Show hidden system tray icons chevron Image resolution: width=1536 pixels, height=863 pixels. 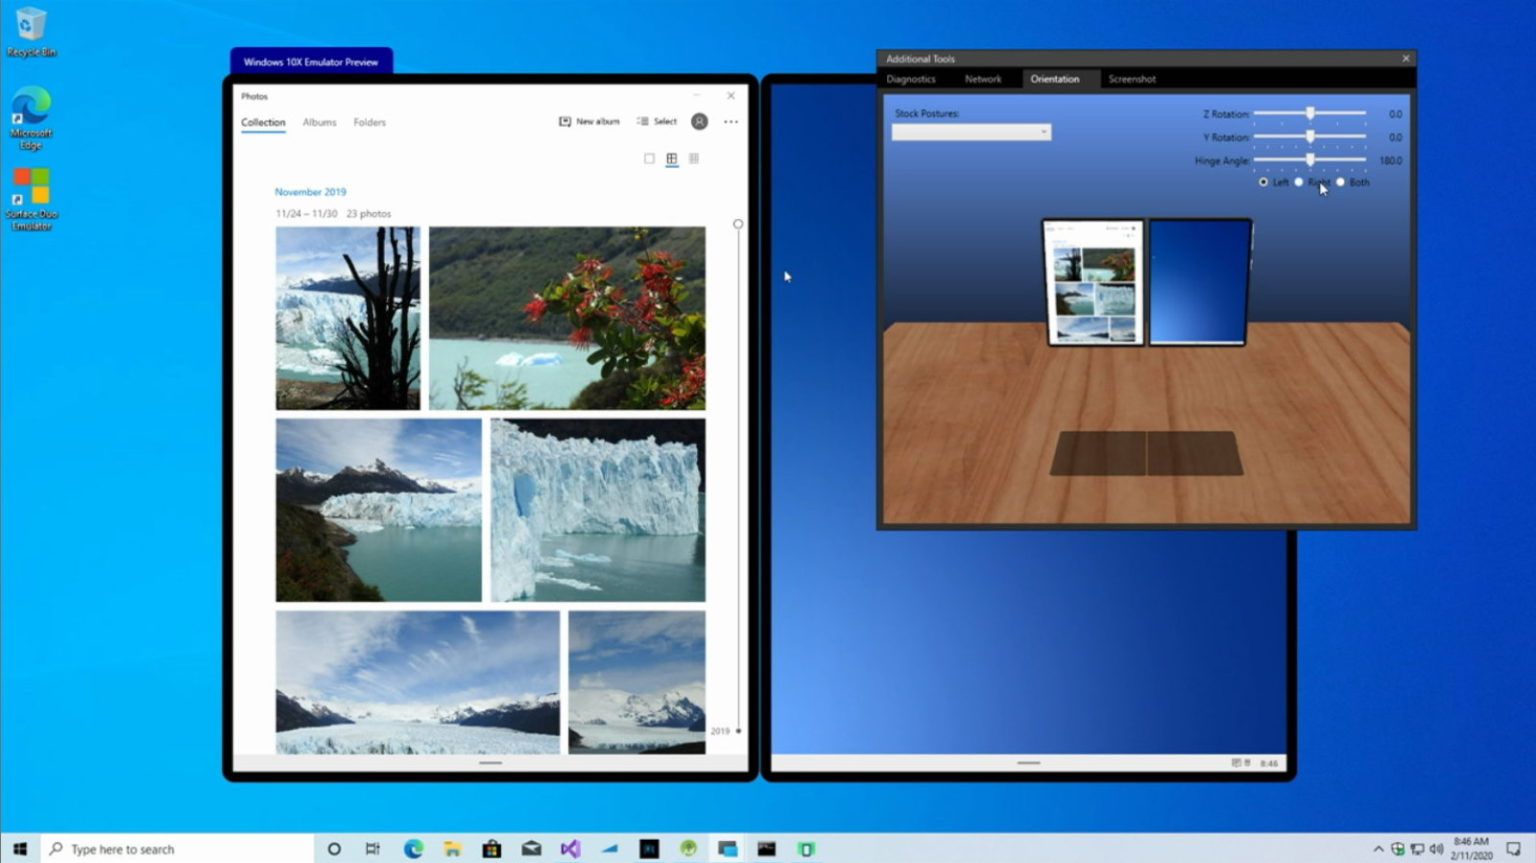coord(1378,849)
